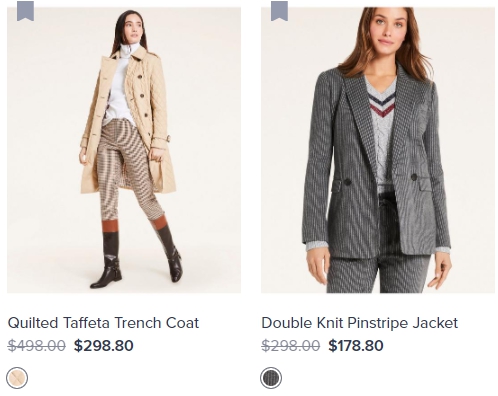Save the trench coat using its ribbon icon
Viewport: 498px width, 396px height.
click(x=25, y=11)
